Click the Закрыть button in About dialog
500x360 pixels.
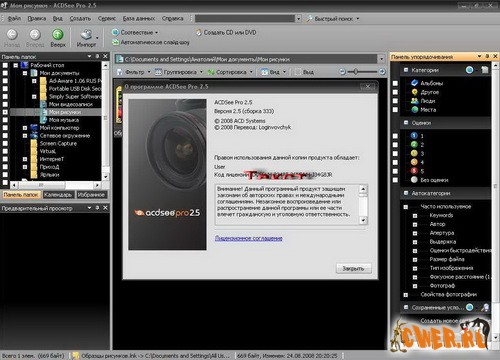[353, 268]
